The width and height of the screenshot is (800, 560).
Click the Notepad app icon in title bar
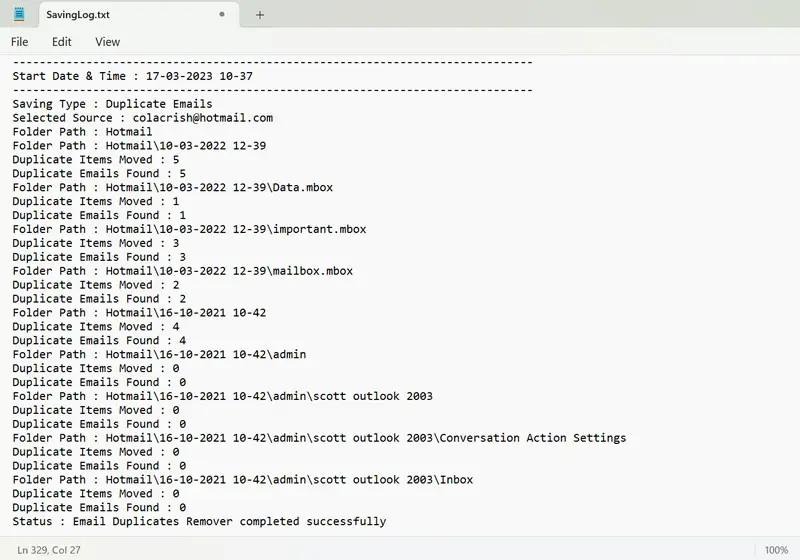(19, 15)
